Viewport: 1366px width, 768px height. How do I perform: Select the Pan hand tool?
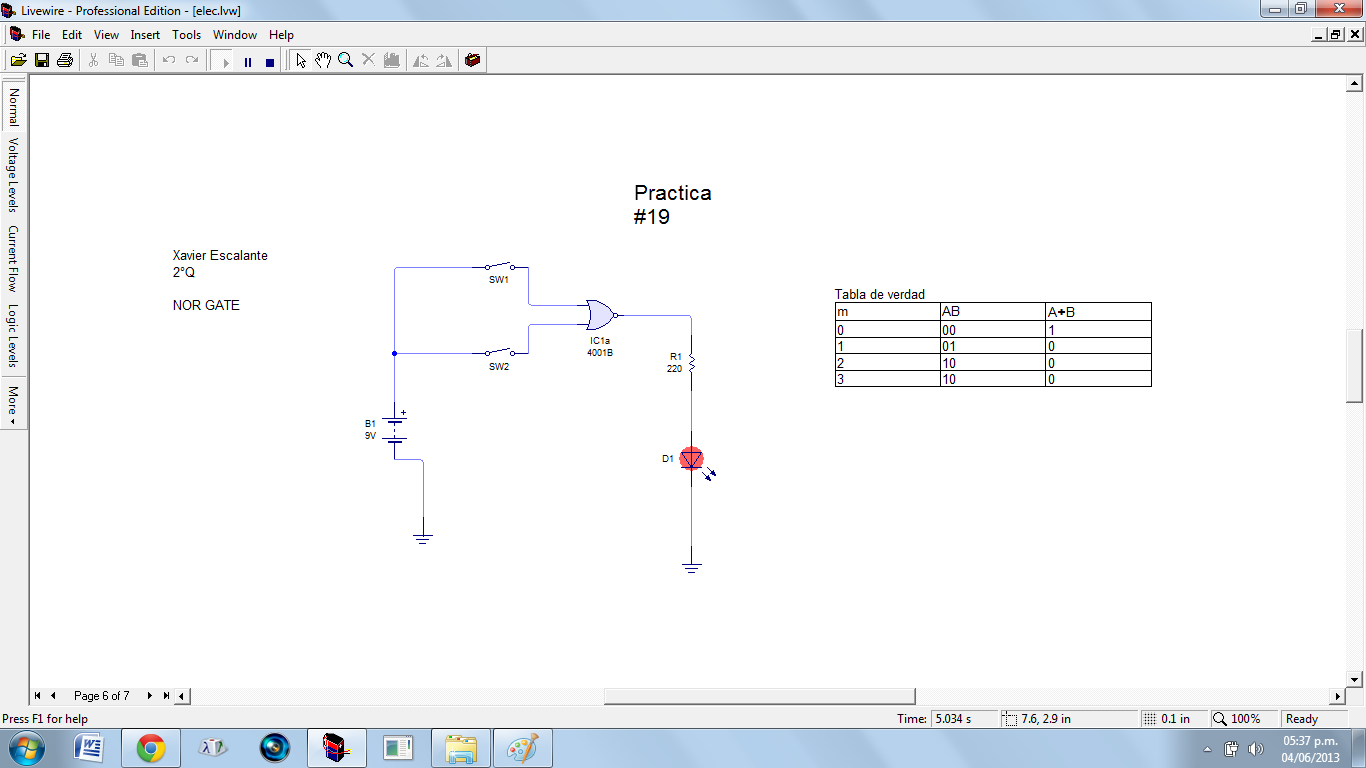click(323, 60)
